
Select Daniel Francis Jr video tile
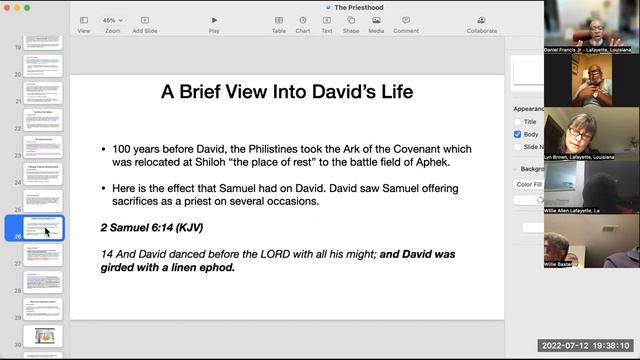tap(592, 27)
